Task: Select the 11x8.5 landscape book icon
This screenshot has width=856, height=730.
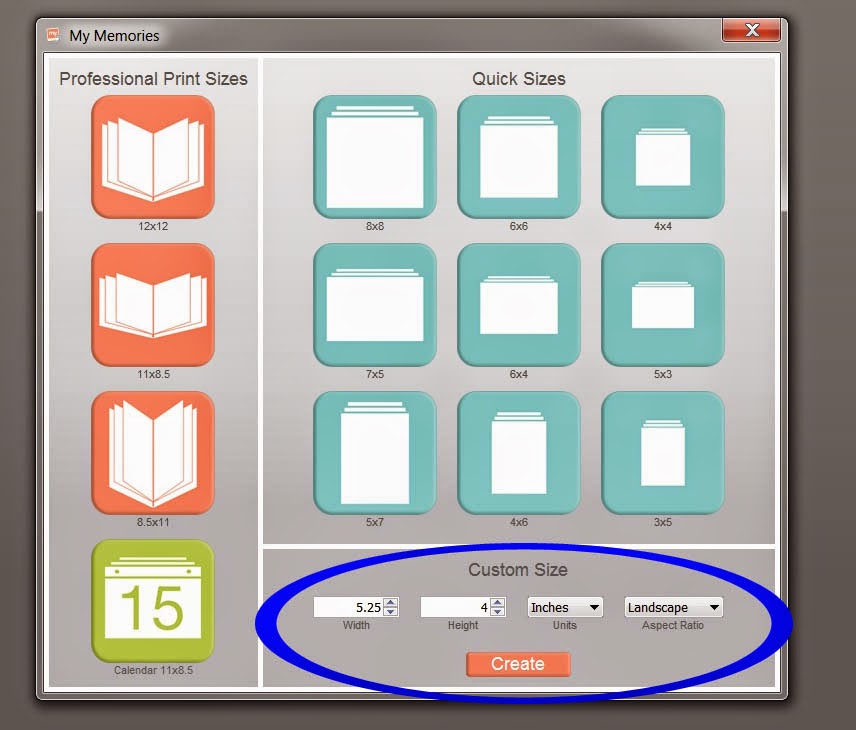Action: pos(153,305)
